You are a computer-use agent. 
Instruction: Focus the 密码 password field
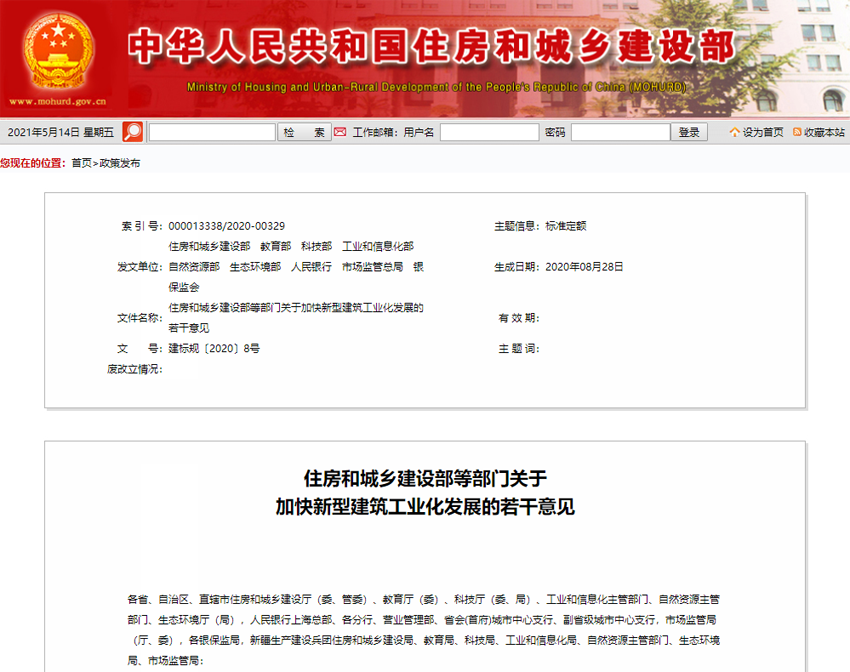[620, 132]
